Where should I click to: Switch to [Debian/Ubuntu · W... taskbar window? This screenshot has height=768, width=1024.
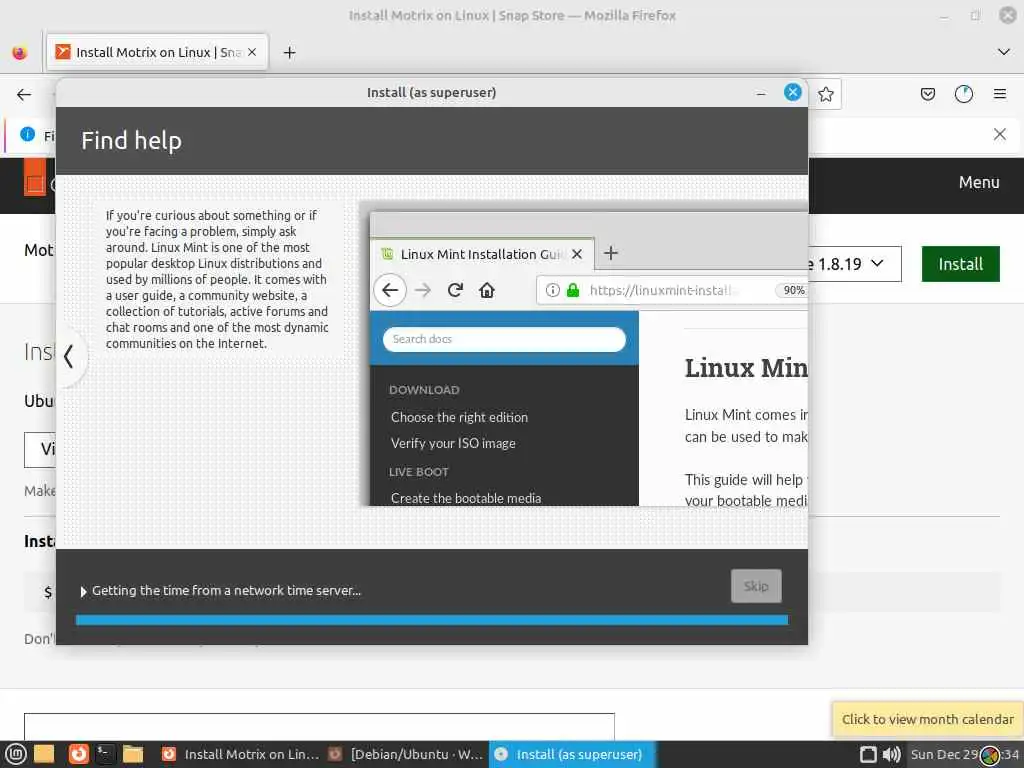point(406,754)
